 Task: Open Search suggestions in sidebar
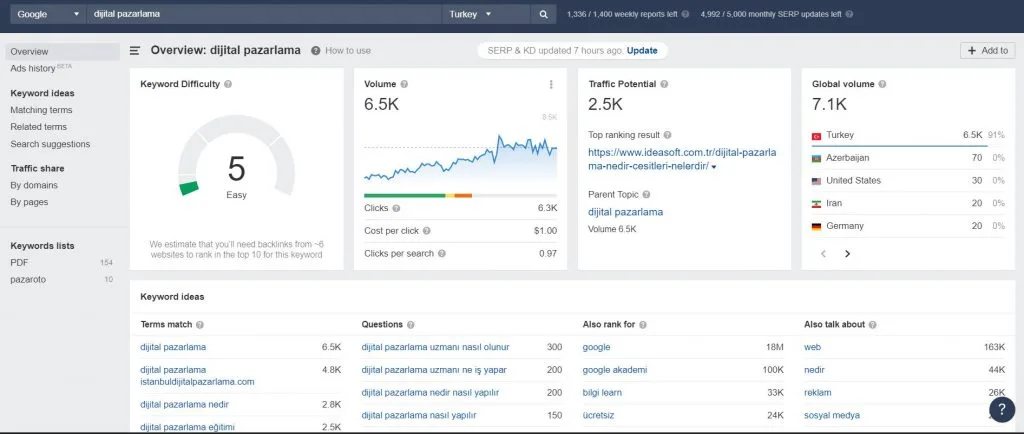tap(50, 144)
